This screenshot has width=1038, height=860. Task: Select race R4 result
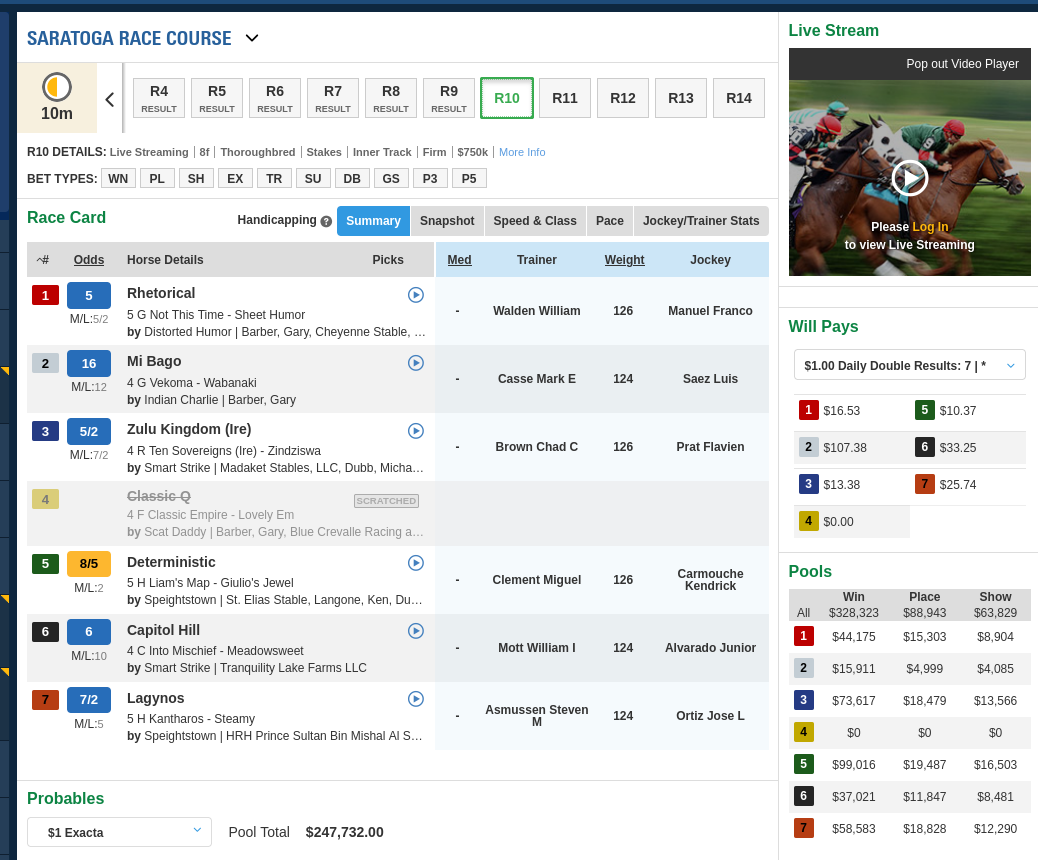159,98
